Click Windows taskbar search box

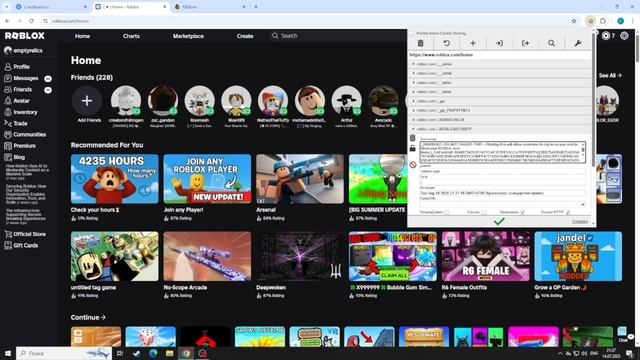[64, 353]
